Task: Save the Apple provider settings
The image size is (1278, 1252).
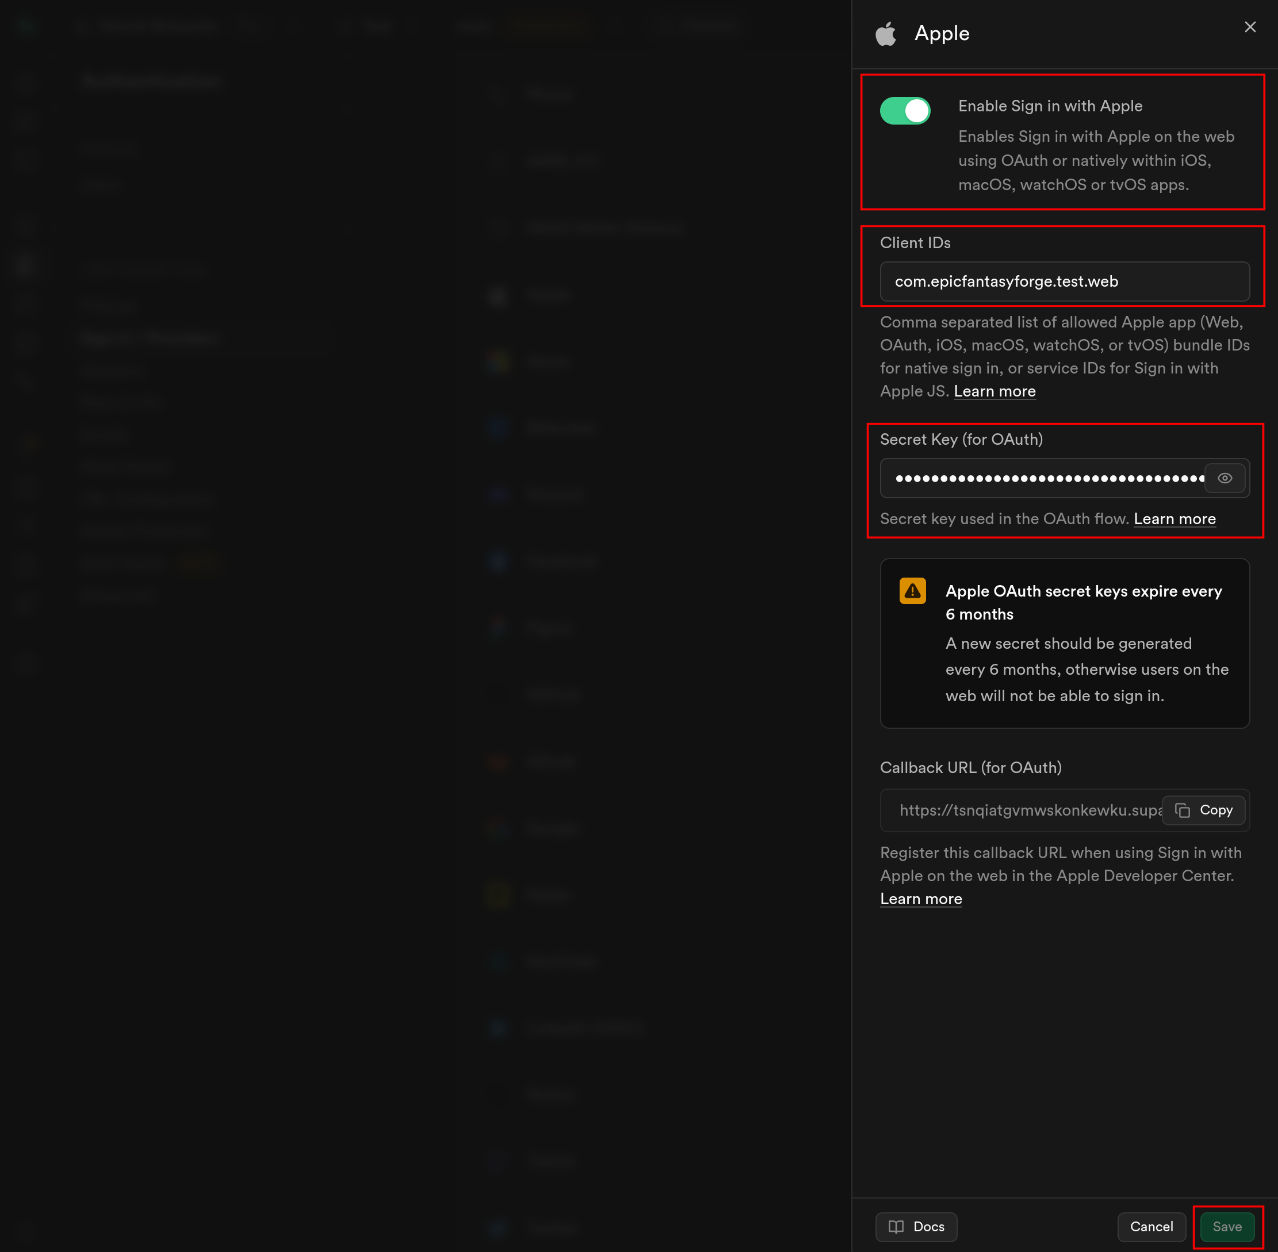Action: 1227,1227
